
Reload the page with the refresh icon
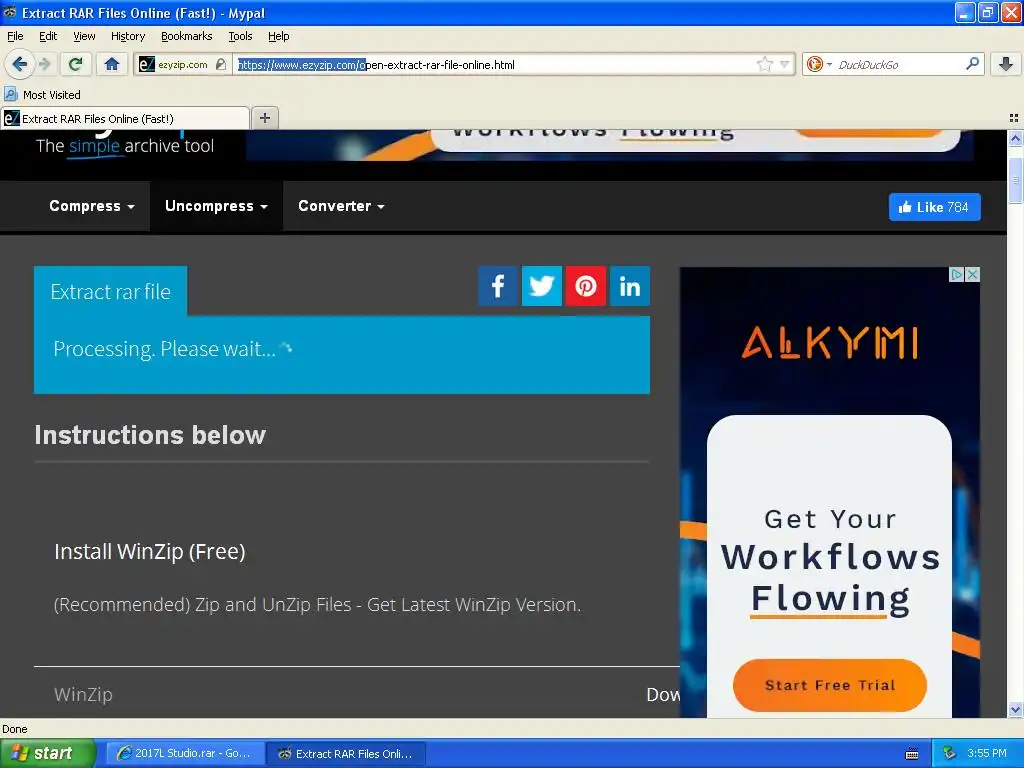pos(76,64)
